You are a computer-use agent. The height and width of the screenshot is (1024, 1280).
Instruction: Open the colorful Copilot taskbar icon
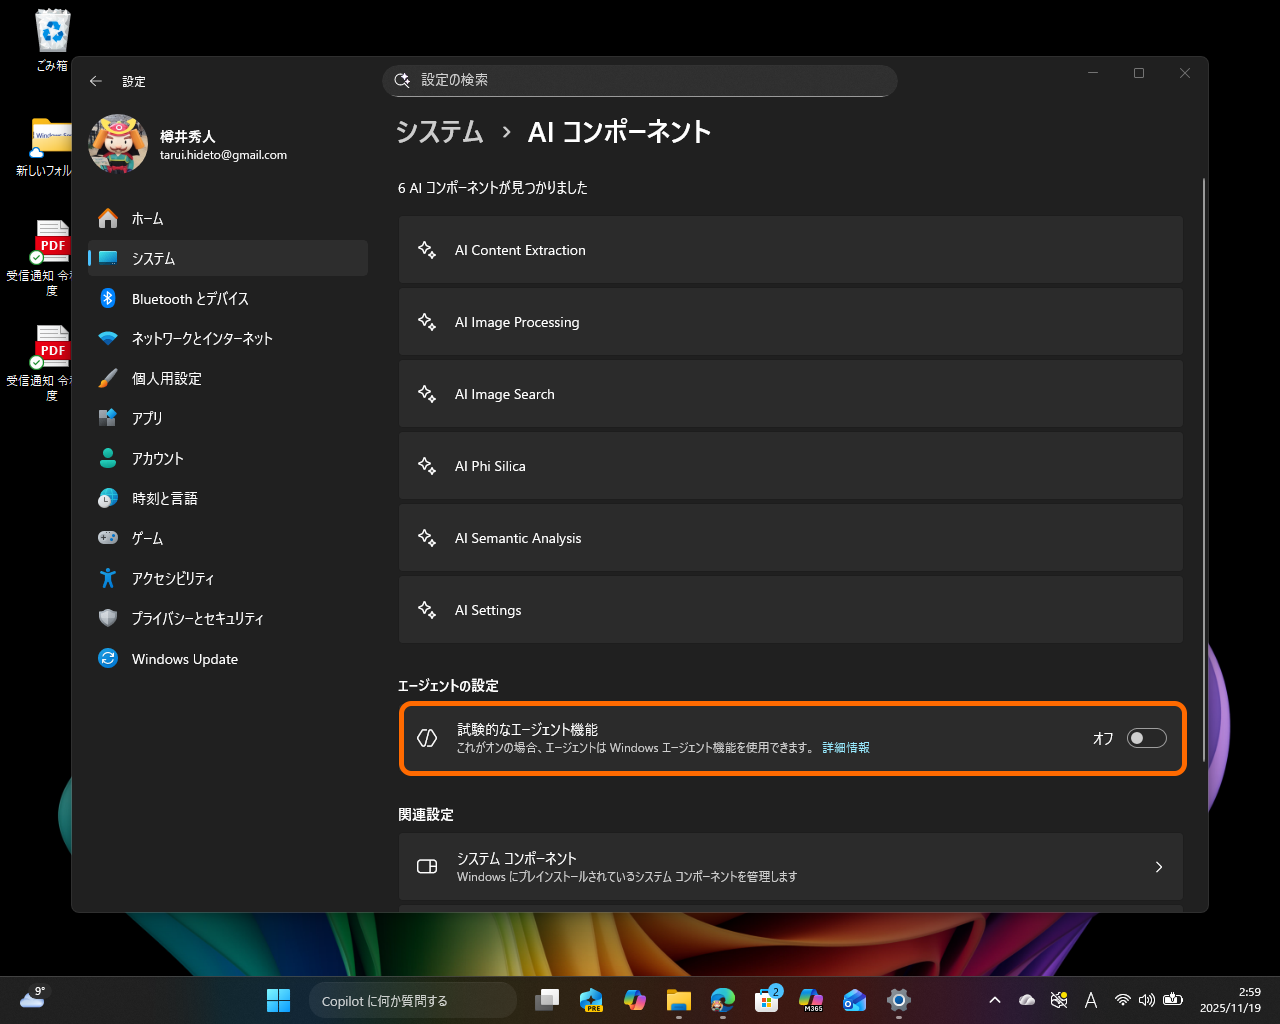tap(635, 1000)
